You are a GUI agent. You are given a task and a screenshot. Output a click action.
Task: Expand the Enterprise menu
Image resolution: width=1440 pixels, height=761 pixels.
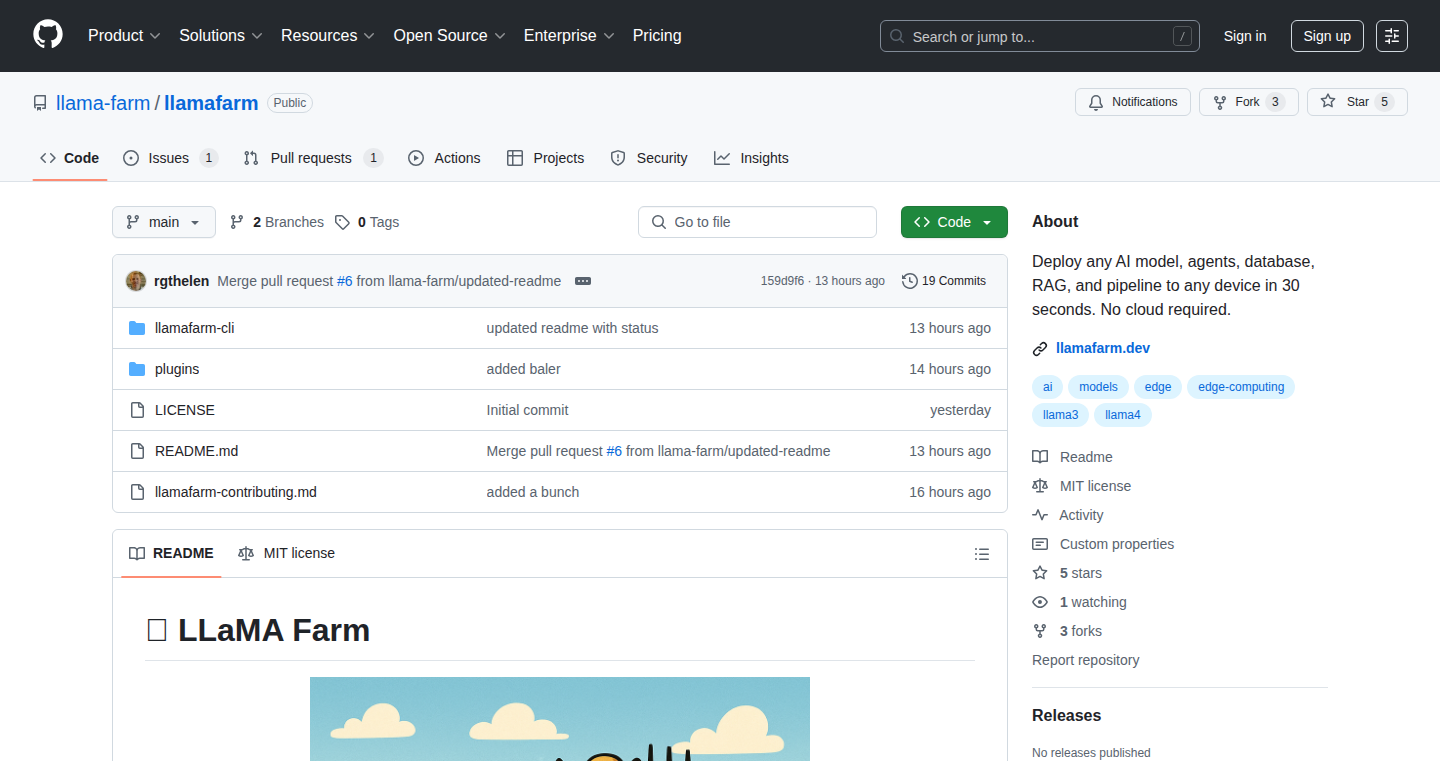tap(570, 36)
